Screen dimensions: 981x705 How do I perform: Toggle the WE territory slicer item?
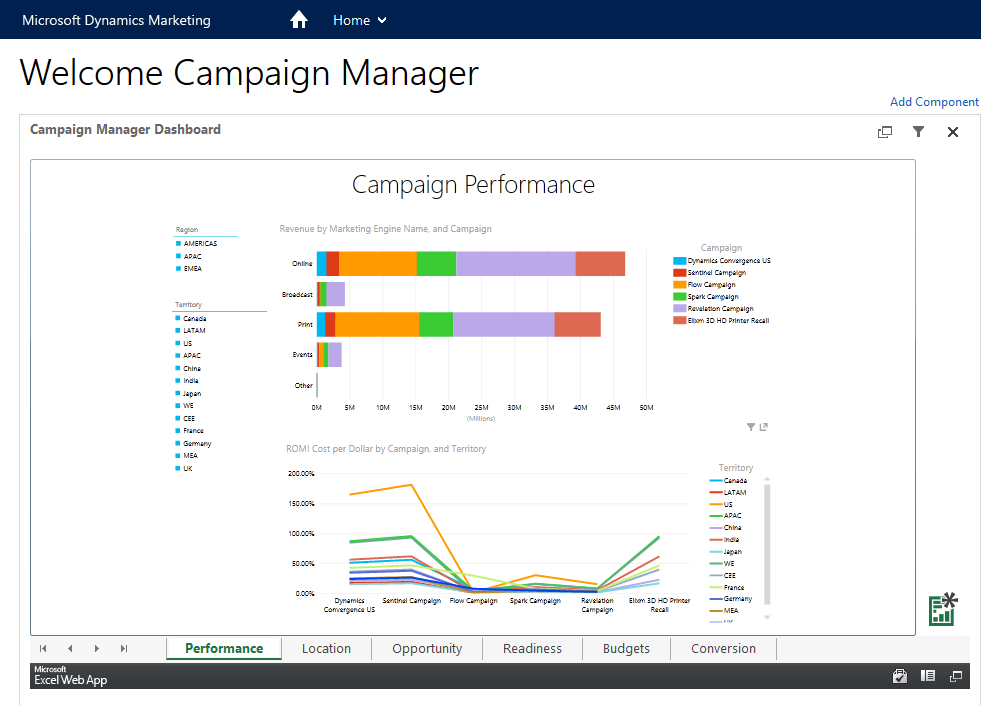pyautogui.click(x=185, y=405)
